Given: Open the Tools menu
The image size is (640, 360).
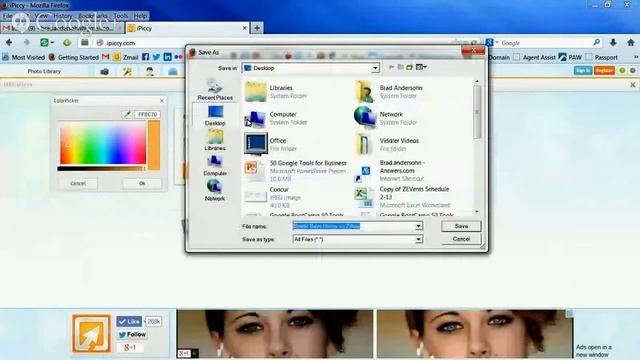Looking at the screenshot, I should [x=120, y=16].
